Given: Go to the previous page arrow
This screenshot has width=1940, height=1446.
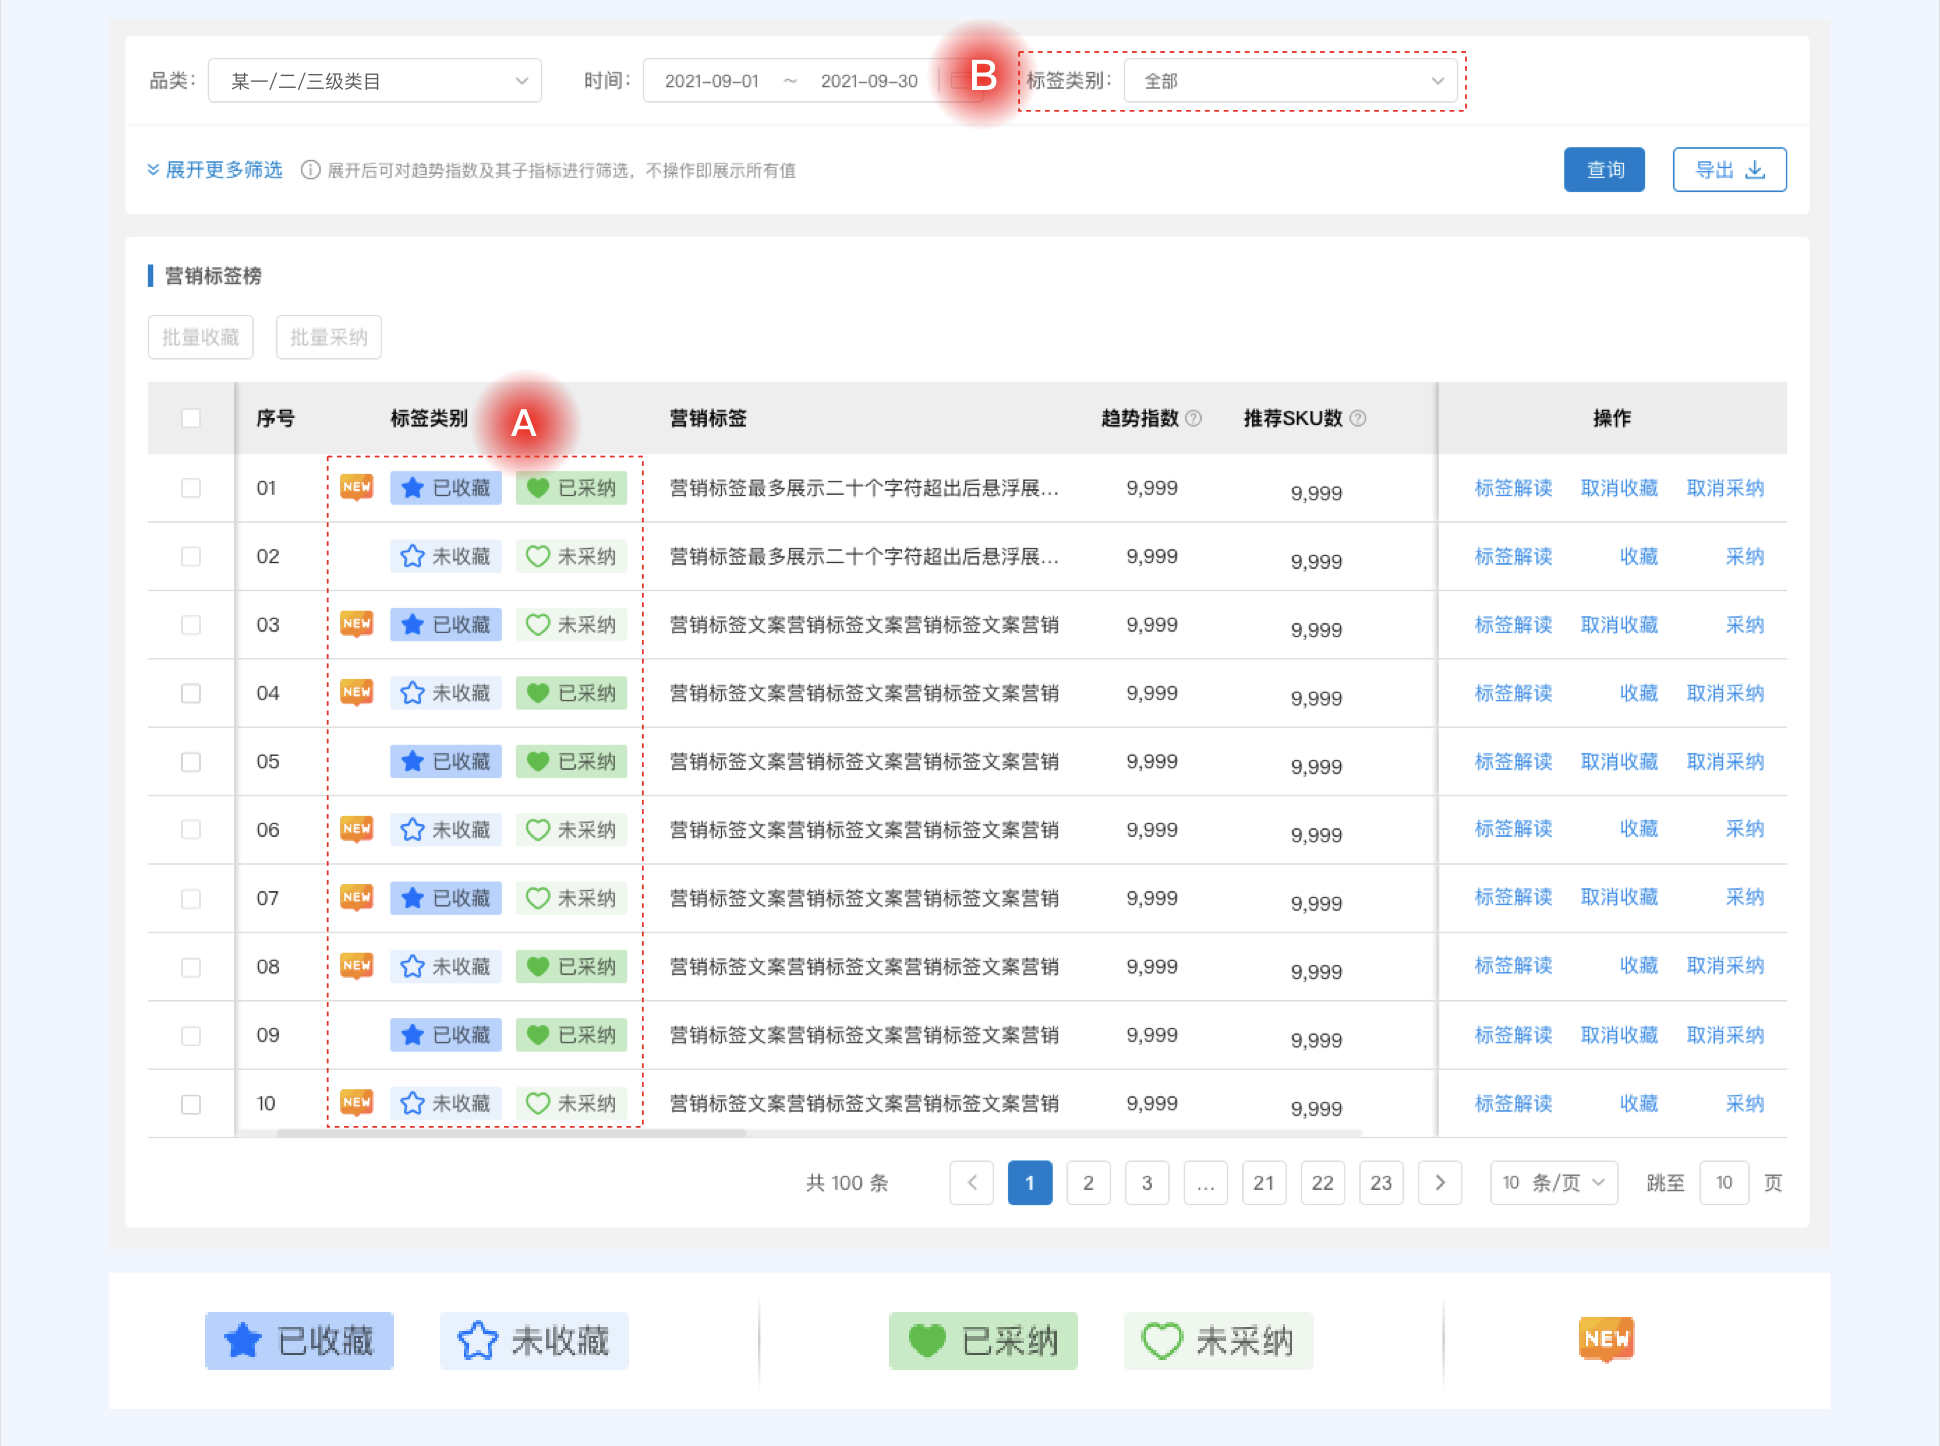Looking at the screenshot, I should pos(972,1183).
